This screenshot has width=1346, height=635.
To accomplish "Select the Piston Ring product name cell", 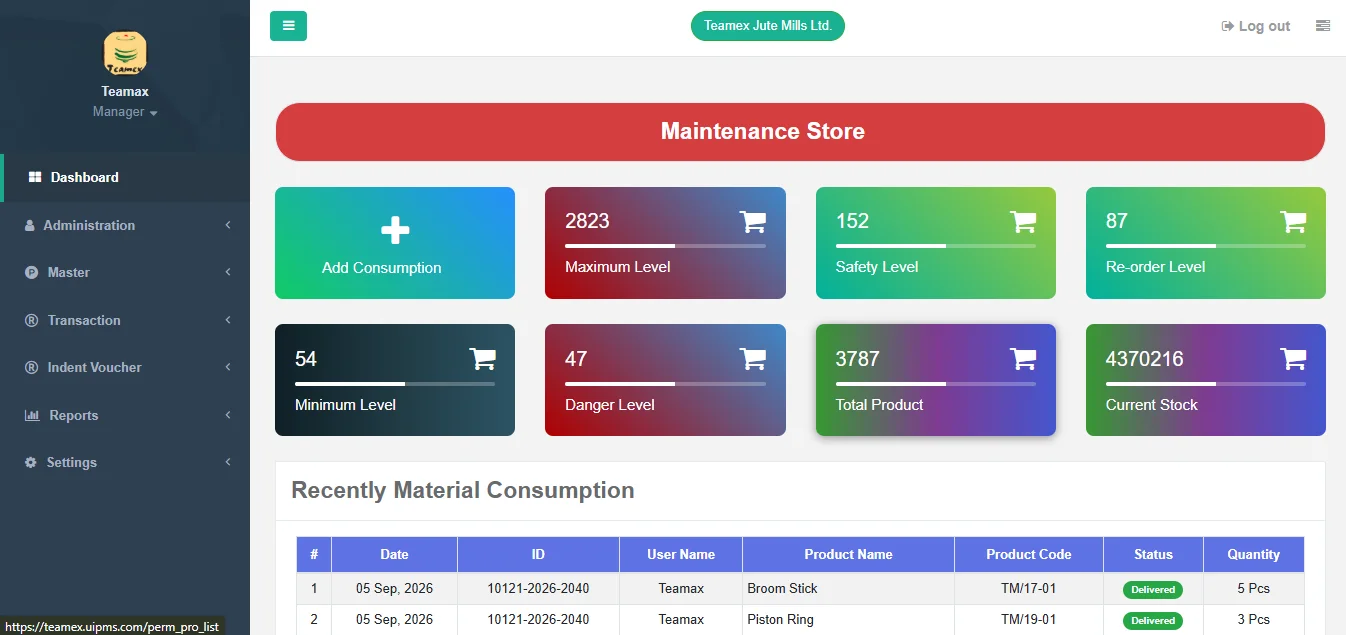I will click(848, 619).
